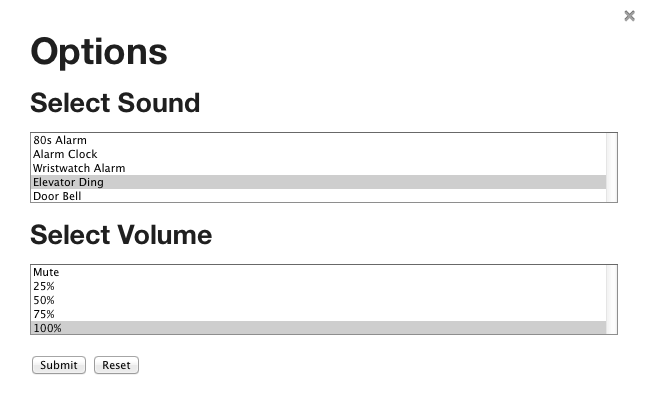Close the Options dialog with the X
646x403 pixels.
coord(629,16)
